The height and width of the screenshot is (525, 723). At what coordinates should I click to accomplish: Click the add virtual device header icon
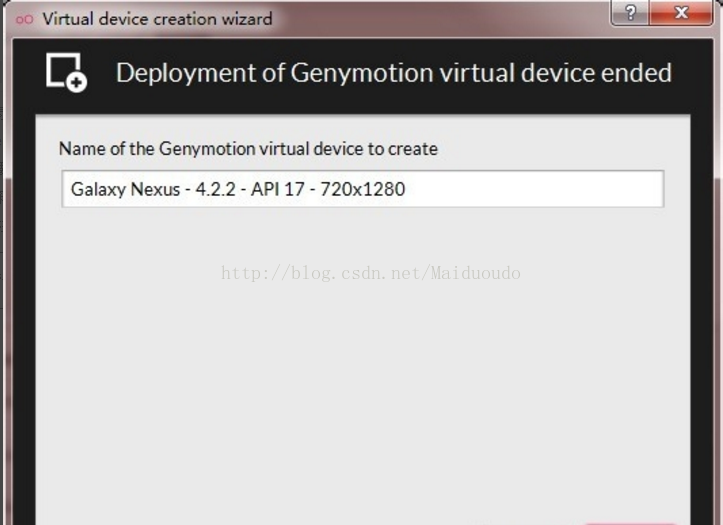coord(66,73)
